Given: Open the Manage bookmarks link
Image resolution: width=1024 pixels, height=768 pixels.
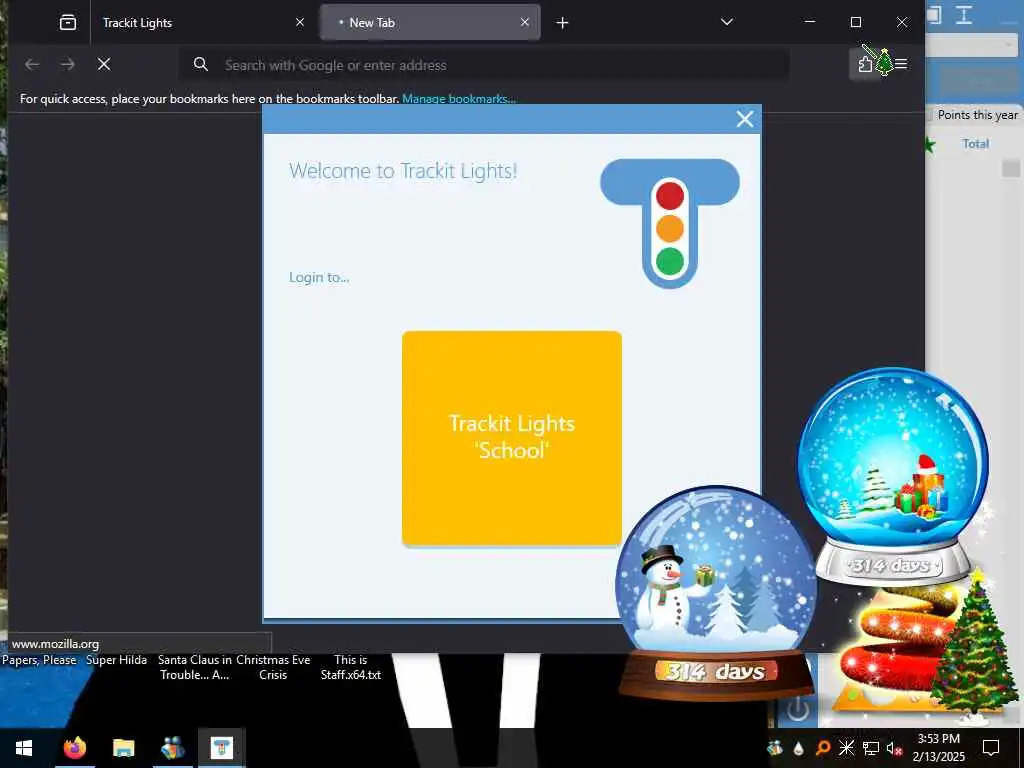Looking at the screenshot, I should coord(459,99).
